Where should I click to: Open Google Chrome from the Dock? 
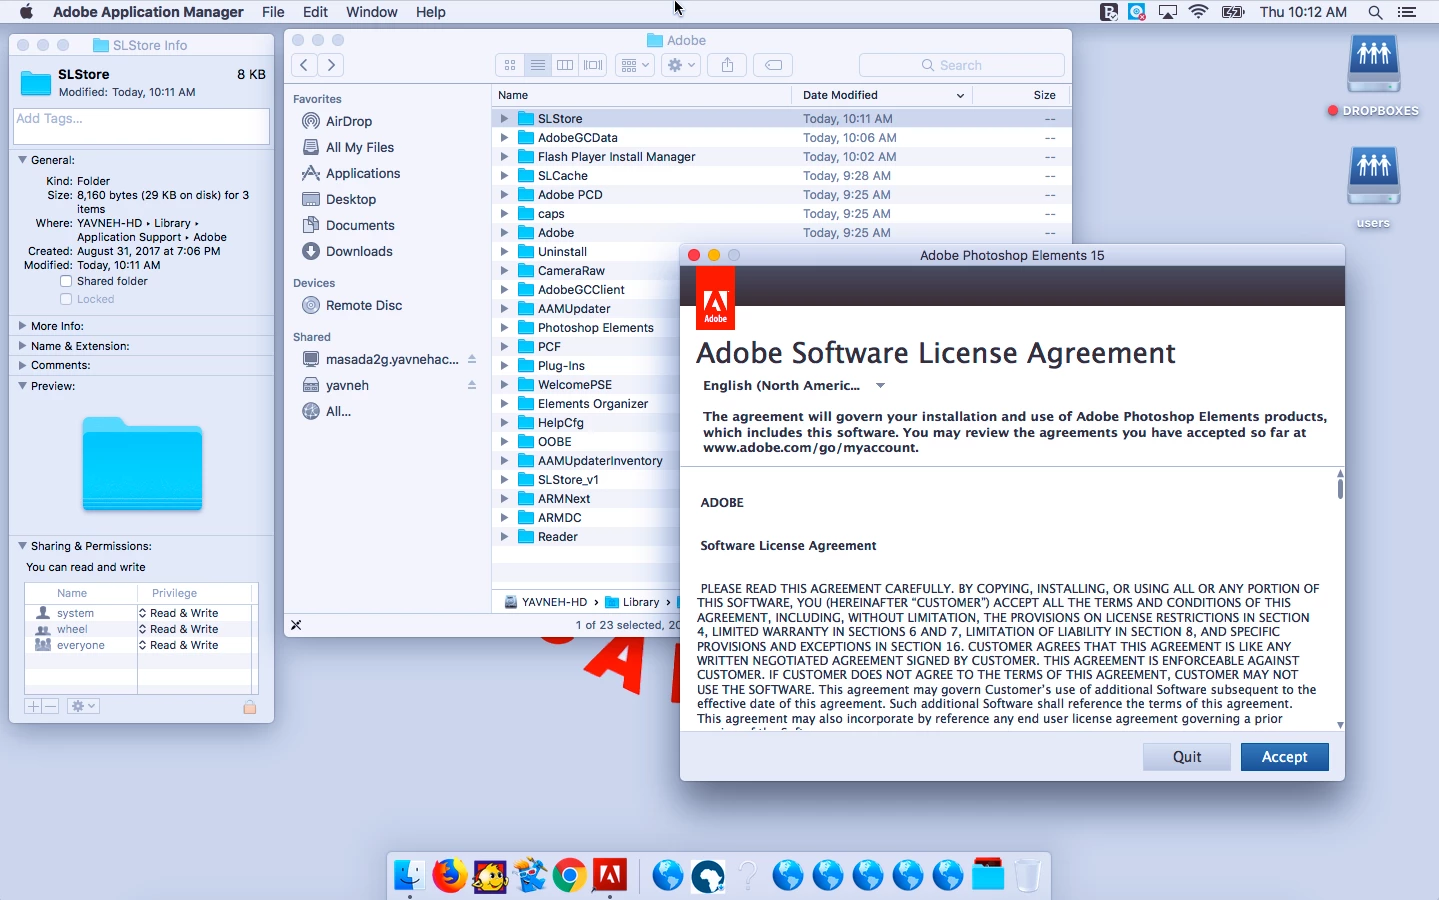pyautogui.click(x=570, y=876)
